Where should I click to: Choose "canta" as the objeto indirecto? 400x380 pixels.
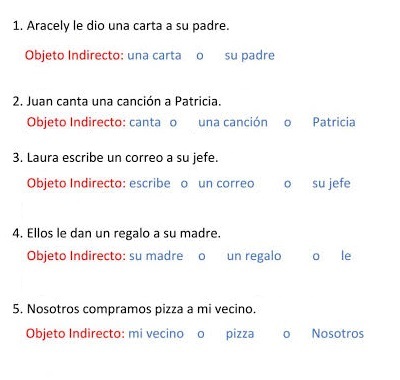[145, 122]
